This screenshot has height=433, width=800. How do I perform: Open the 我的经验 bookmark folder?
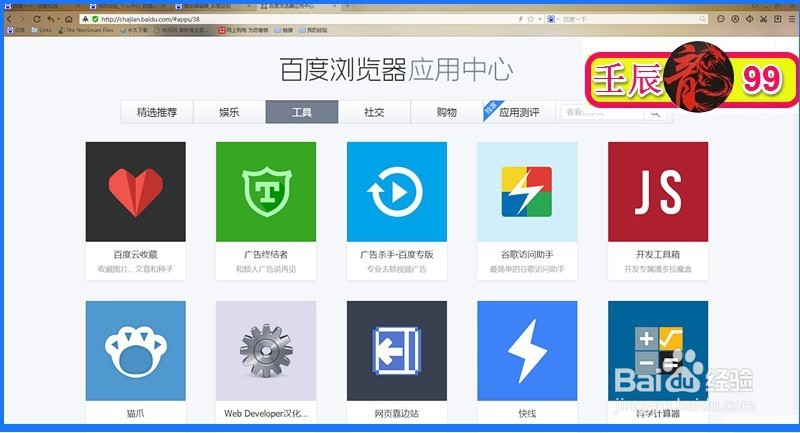[313, 30]
